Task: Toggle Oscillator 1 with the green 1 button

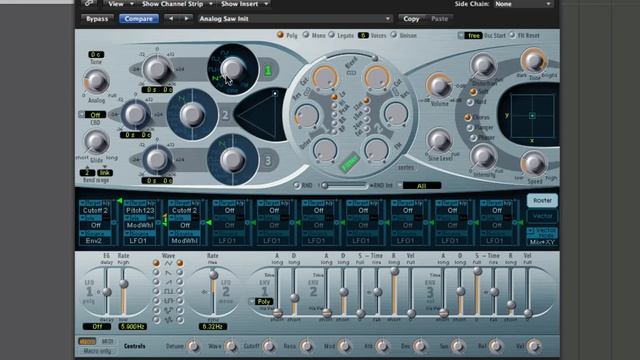Action: (x=268, y=70)
